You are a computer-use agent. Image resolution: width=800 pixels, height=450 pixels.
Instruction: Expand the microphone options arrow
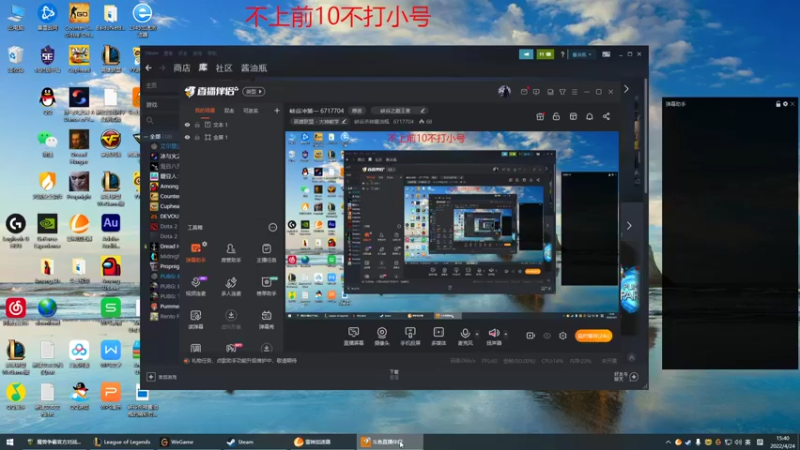click(x=477, y=334)
